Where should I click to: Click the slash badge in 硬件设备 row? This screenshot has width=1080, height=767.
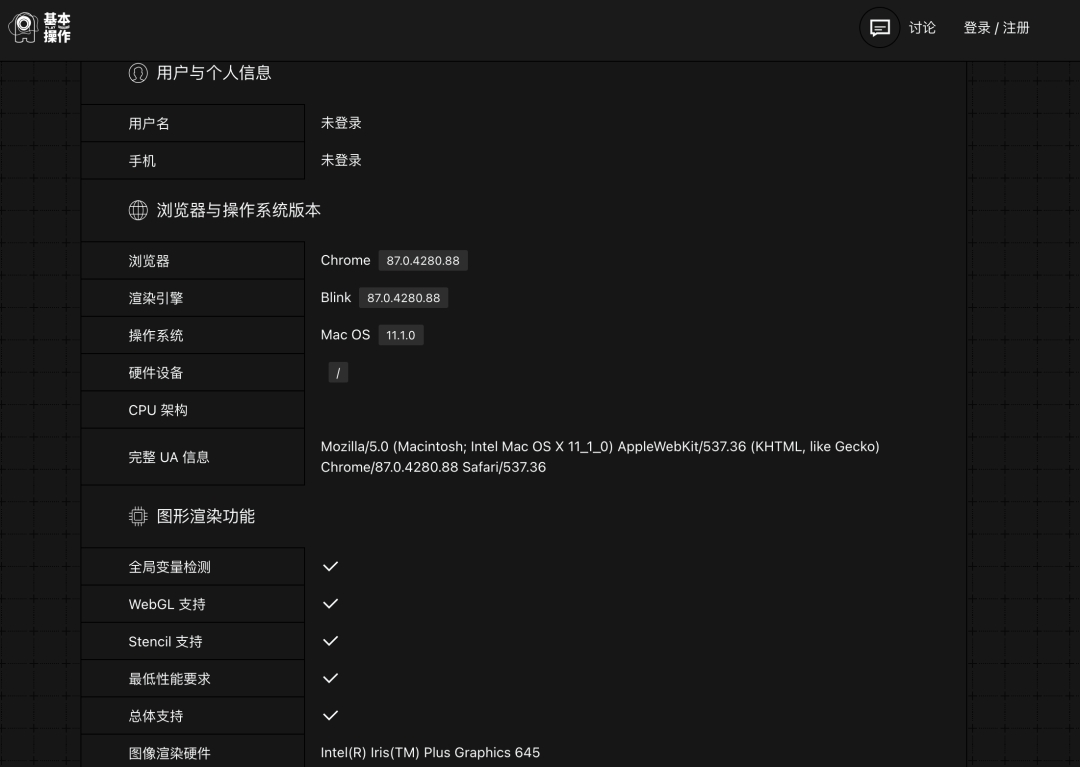[x=338, y=373]
